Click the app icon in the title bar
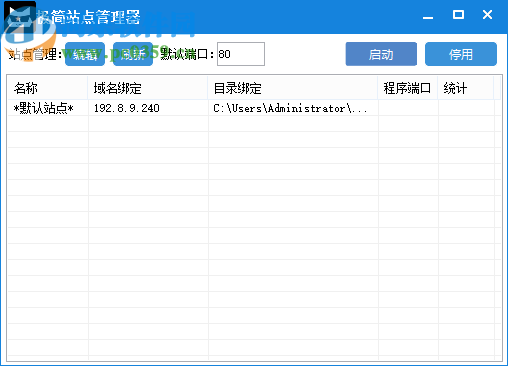Screen dimensions: 508x366 (x=19, y=17)
